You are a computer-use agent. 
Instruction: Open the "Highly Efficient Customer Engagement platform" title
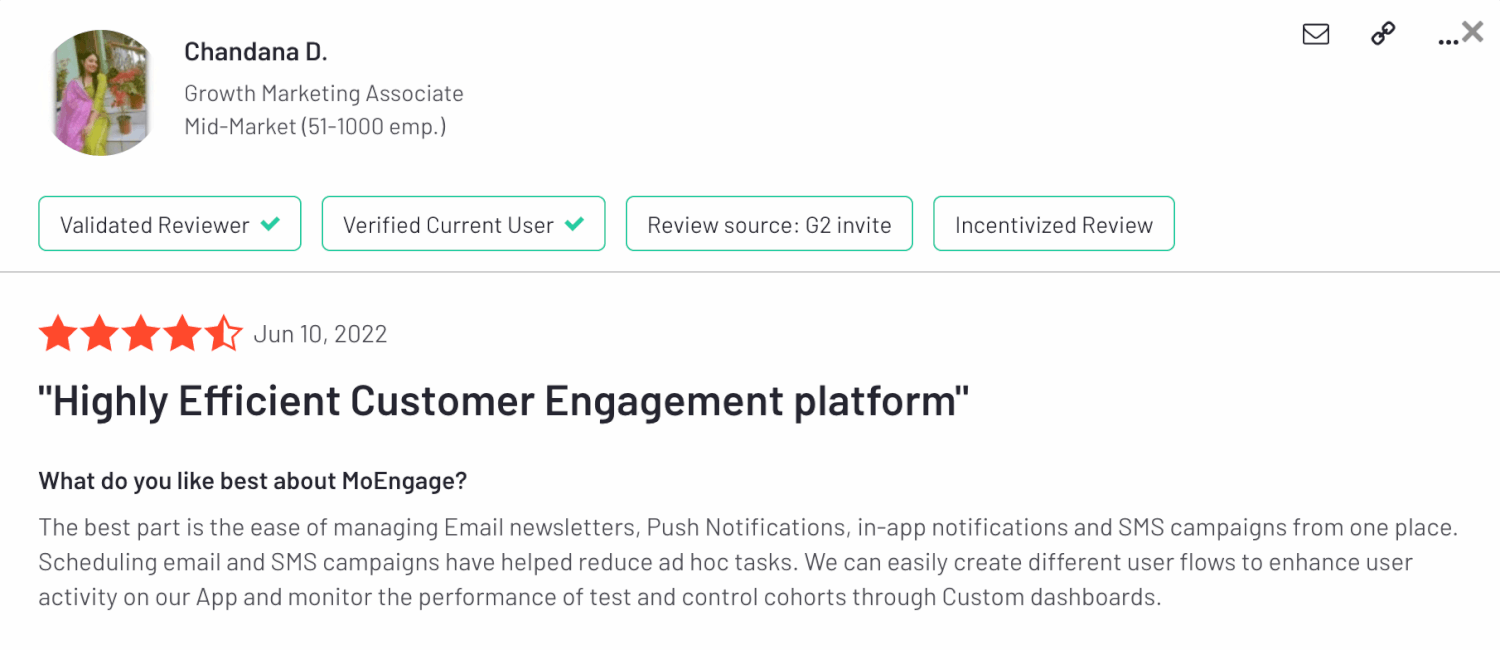tap(504, 401)
